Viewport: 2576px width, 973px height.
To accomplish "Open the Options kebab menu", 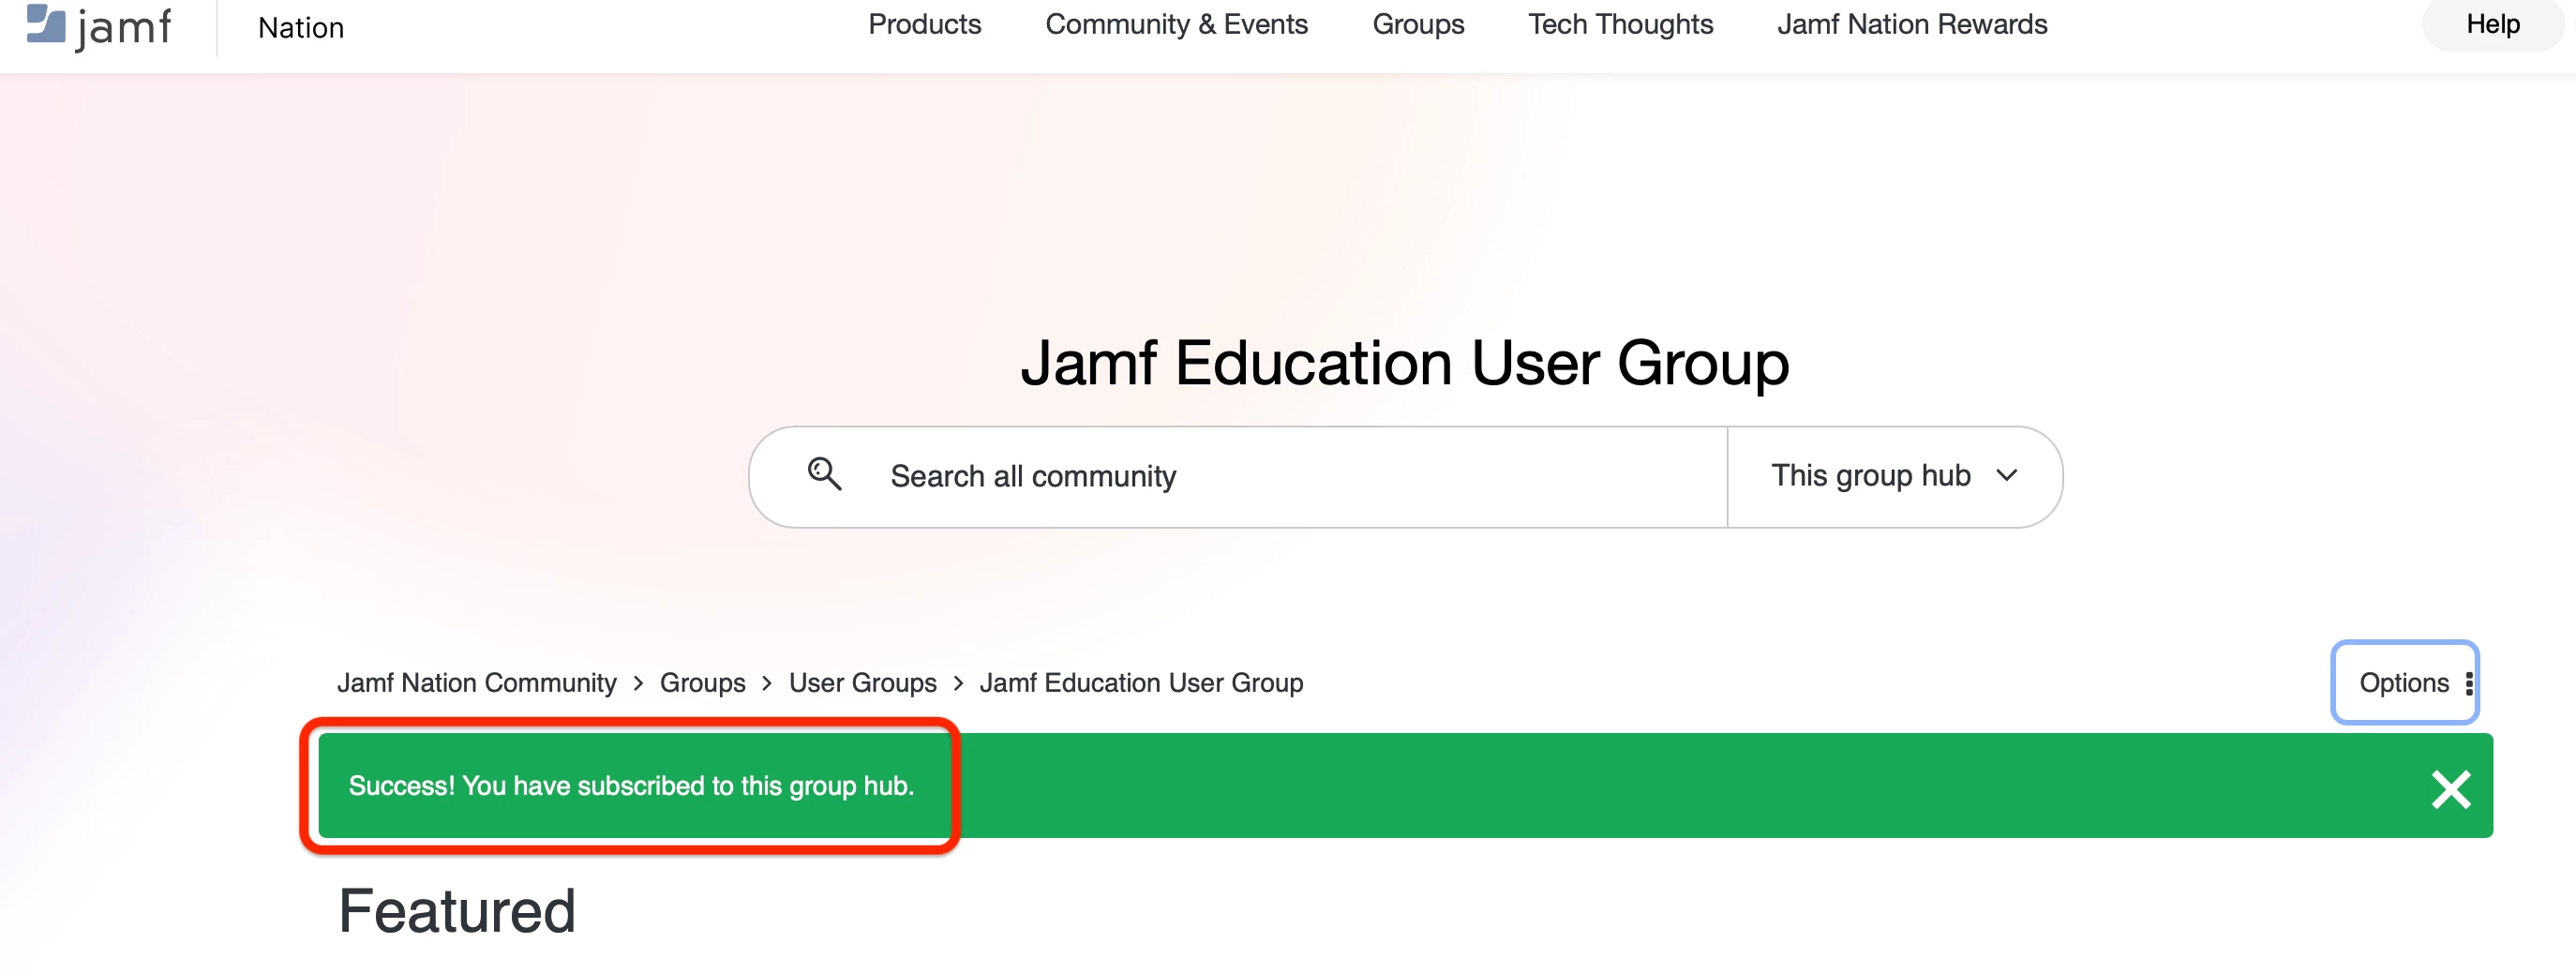I will (x=2404, y=683).
